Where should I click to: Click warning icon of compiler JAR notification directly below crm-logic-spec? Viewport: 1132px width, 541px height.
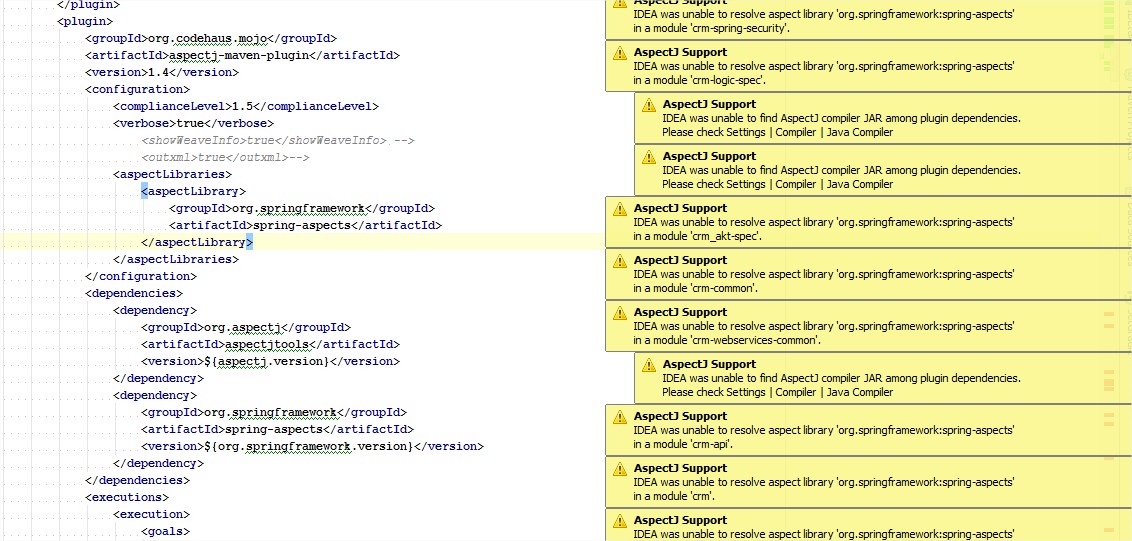point(648,105)
